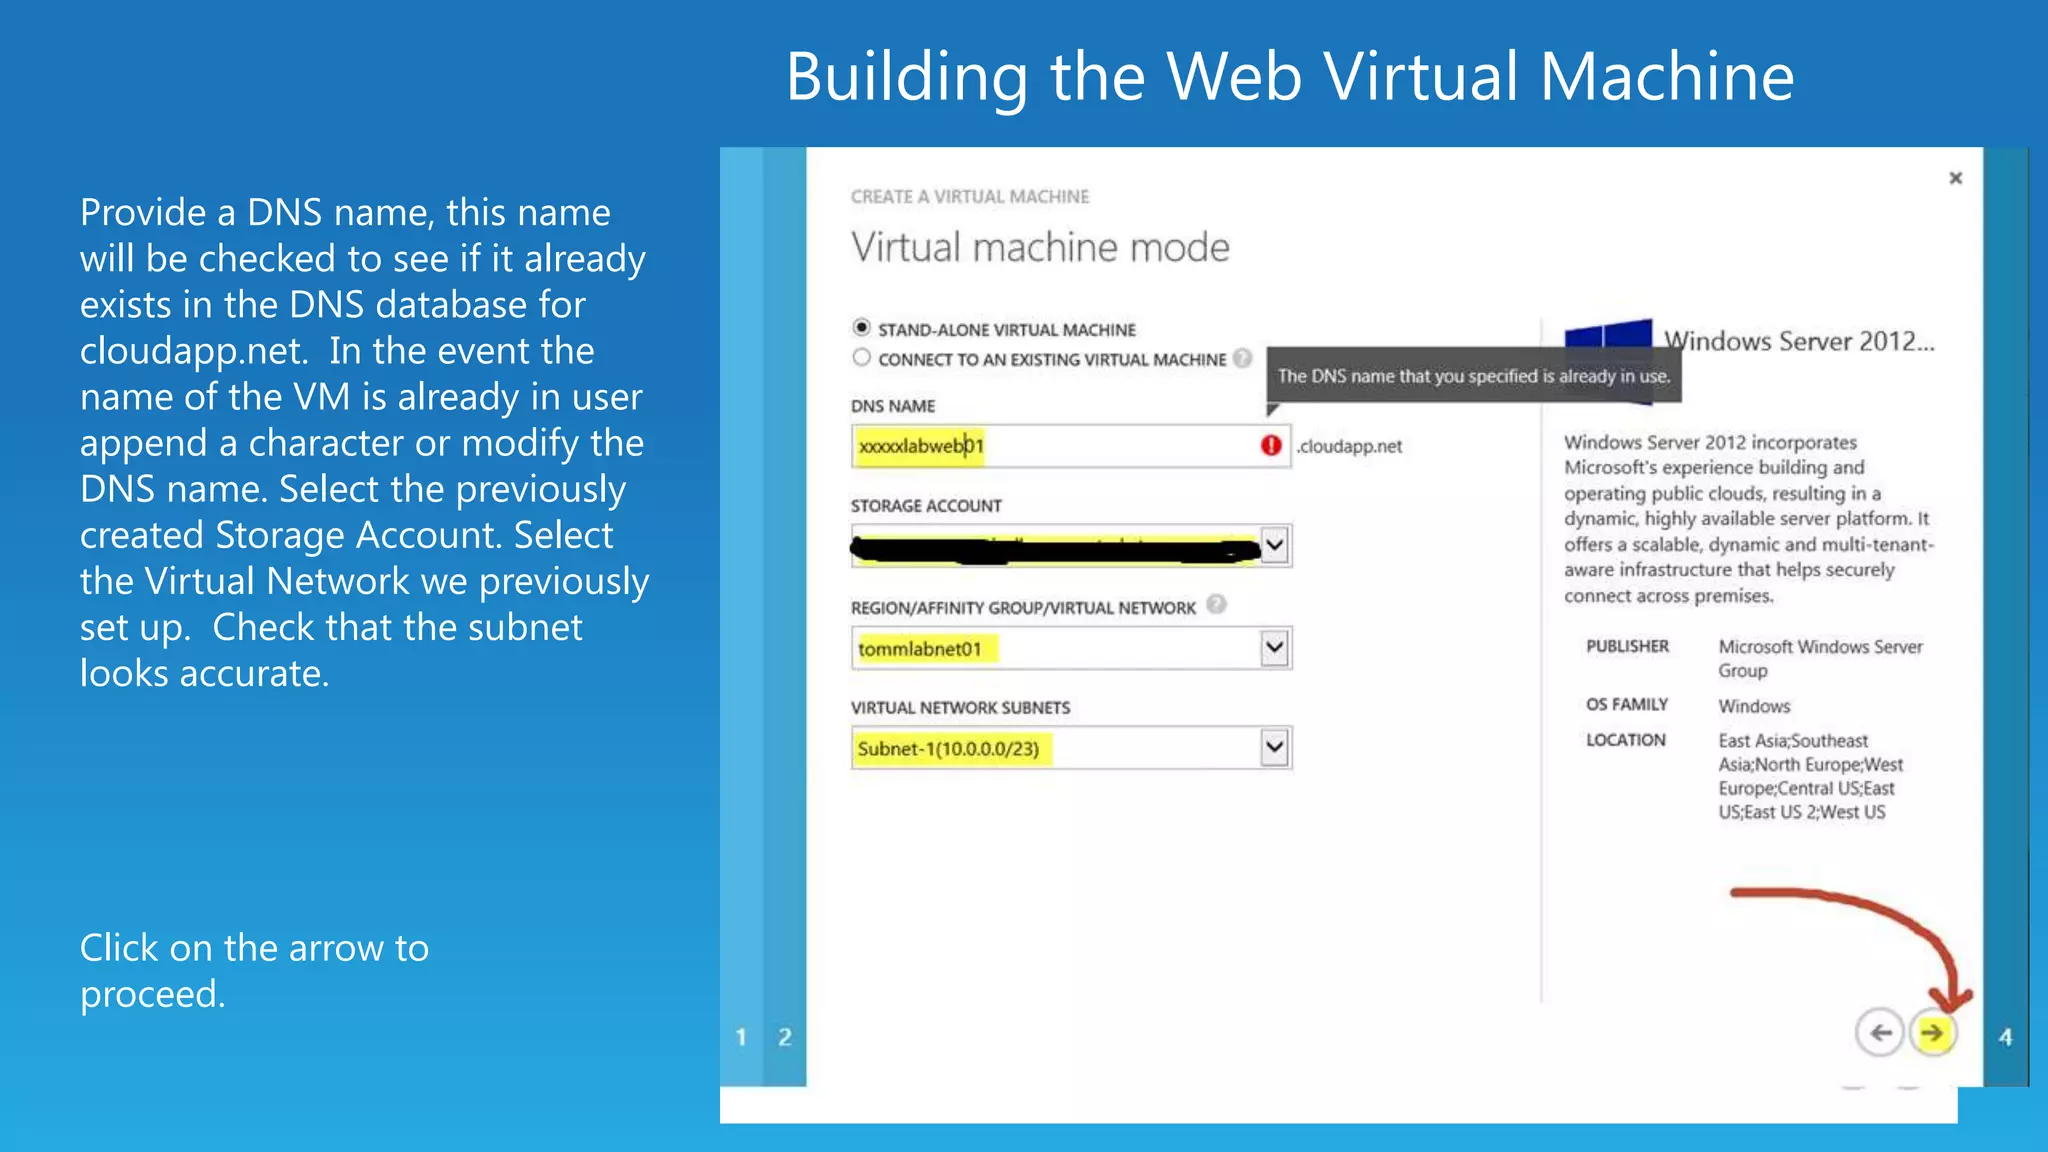Expand the Storage Account dropdown
This screenshot has height=1152, width=2048.
click(x=1274, y=546)
